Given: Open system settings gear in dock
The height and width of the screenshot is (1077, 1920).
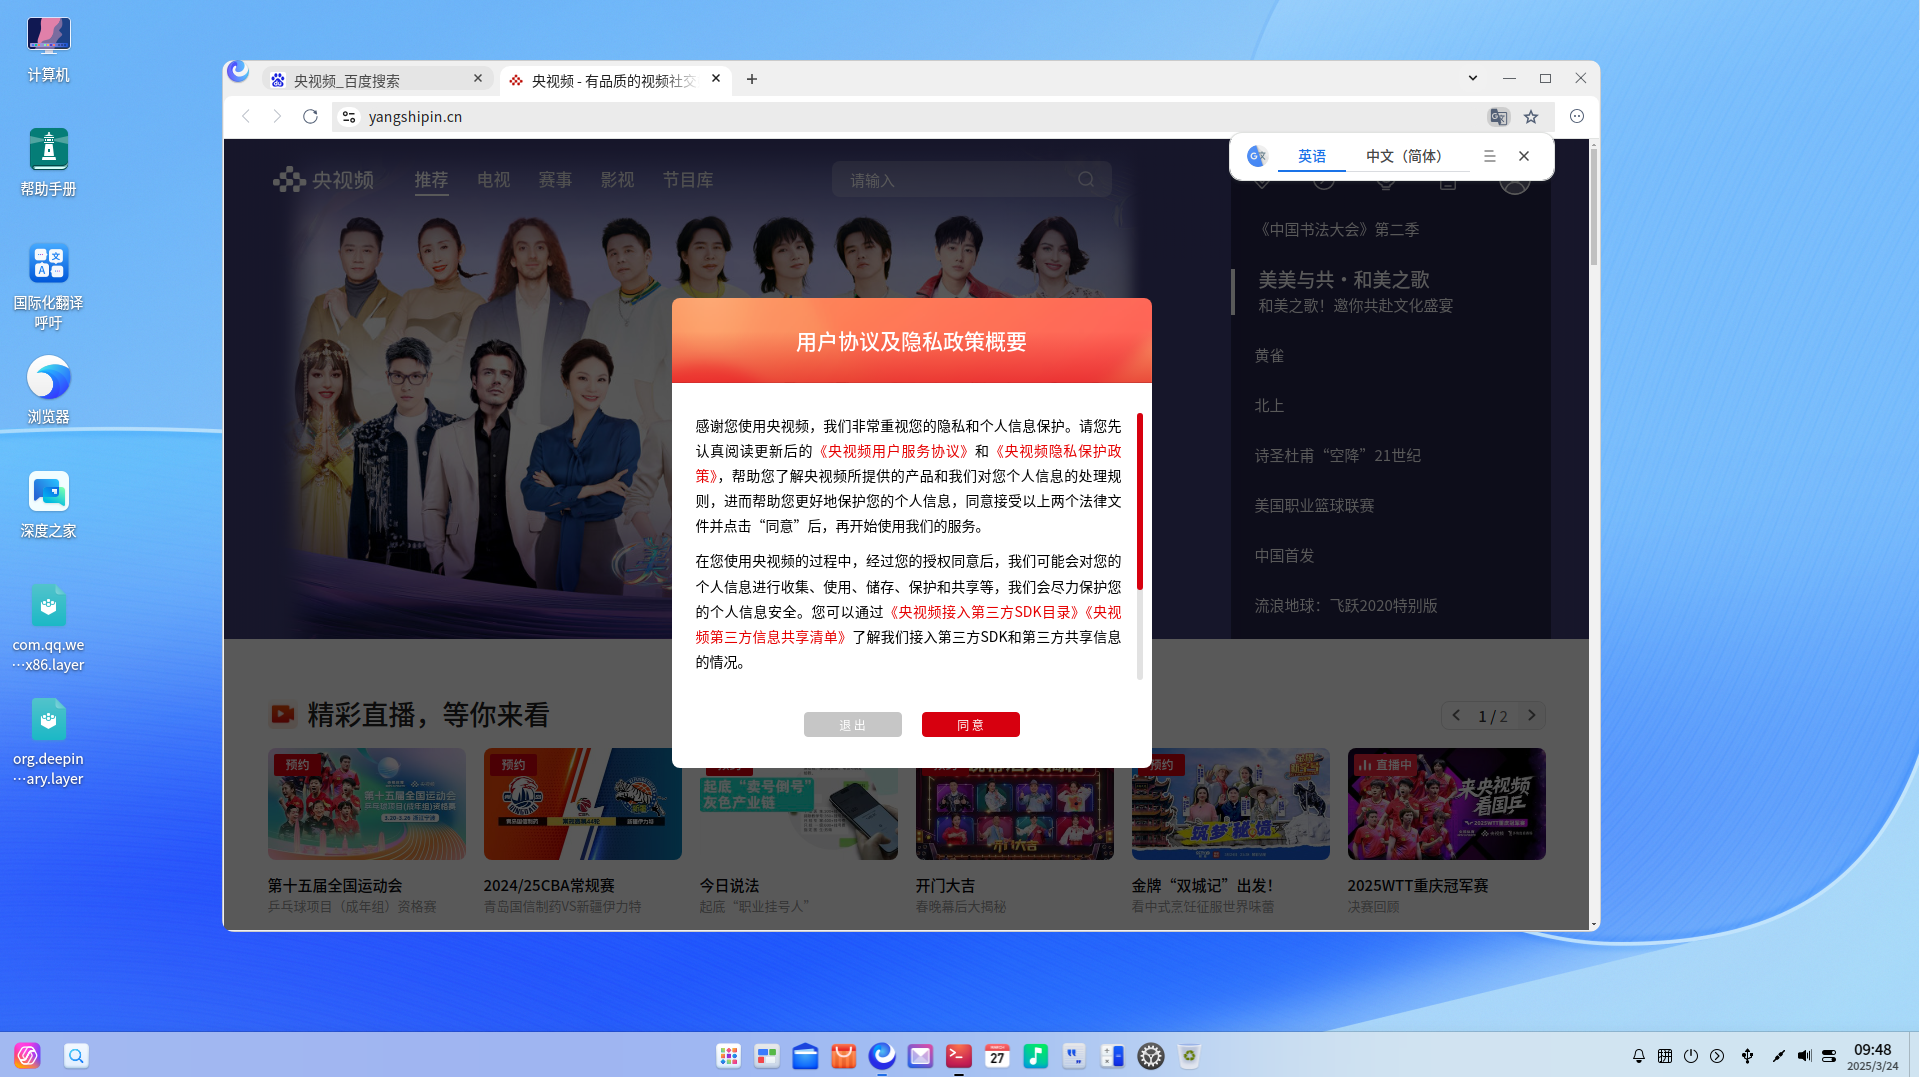Looking at the screenshot, I should 1151,1056.
